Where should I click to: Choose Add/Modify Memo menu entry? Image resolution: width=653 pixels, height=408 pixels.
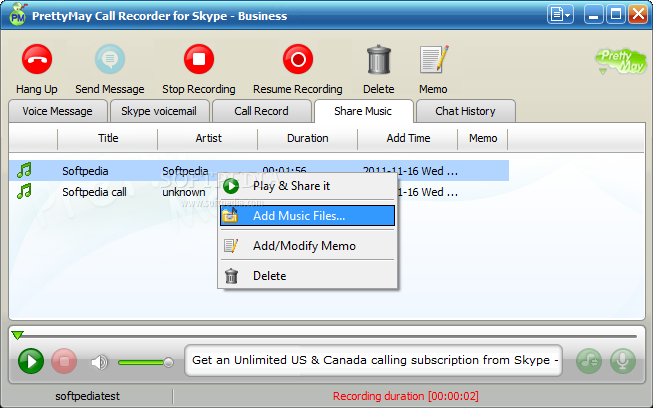(x=308, y=246)
